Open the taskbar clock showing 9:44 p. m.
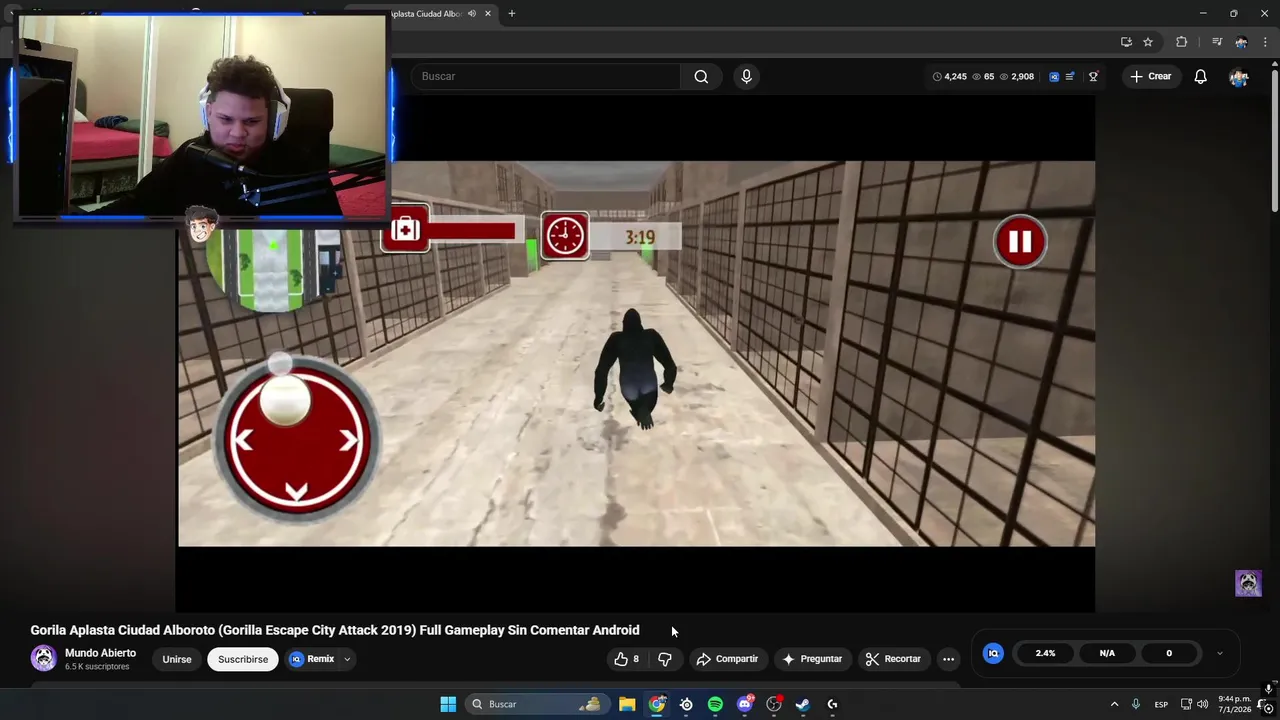Screen dimensions: 1280x720 pos(1235,704)
